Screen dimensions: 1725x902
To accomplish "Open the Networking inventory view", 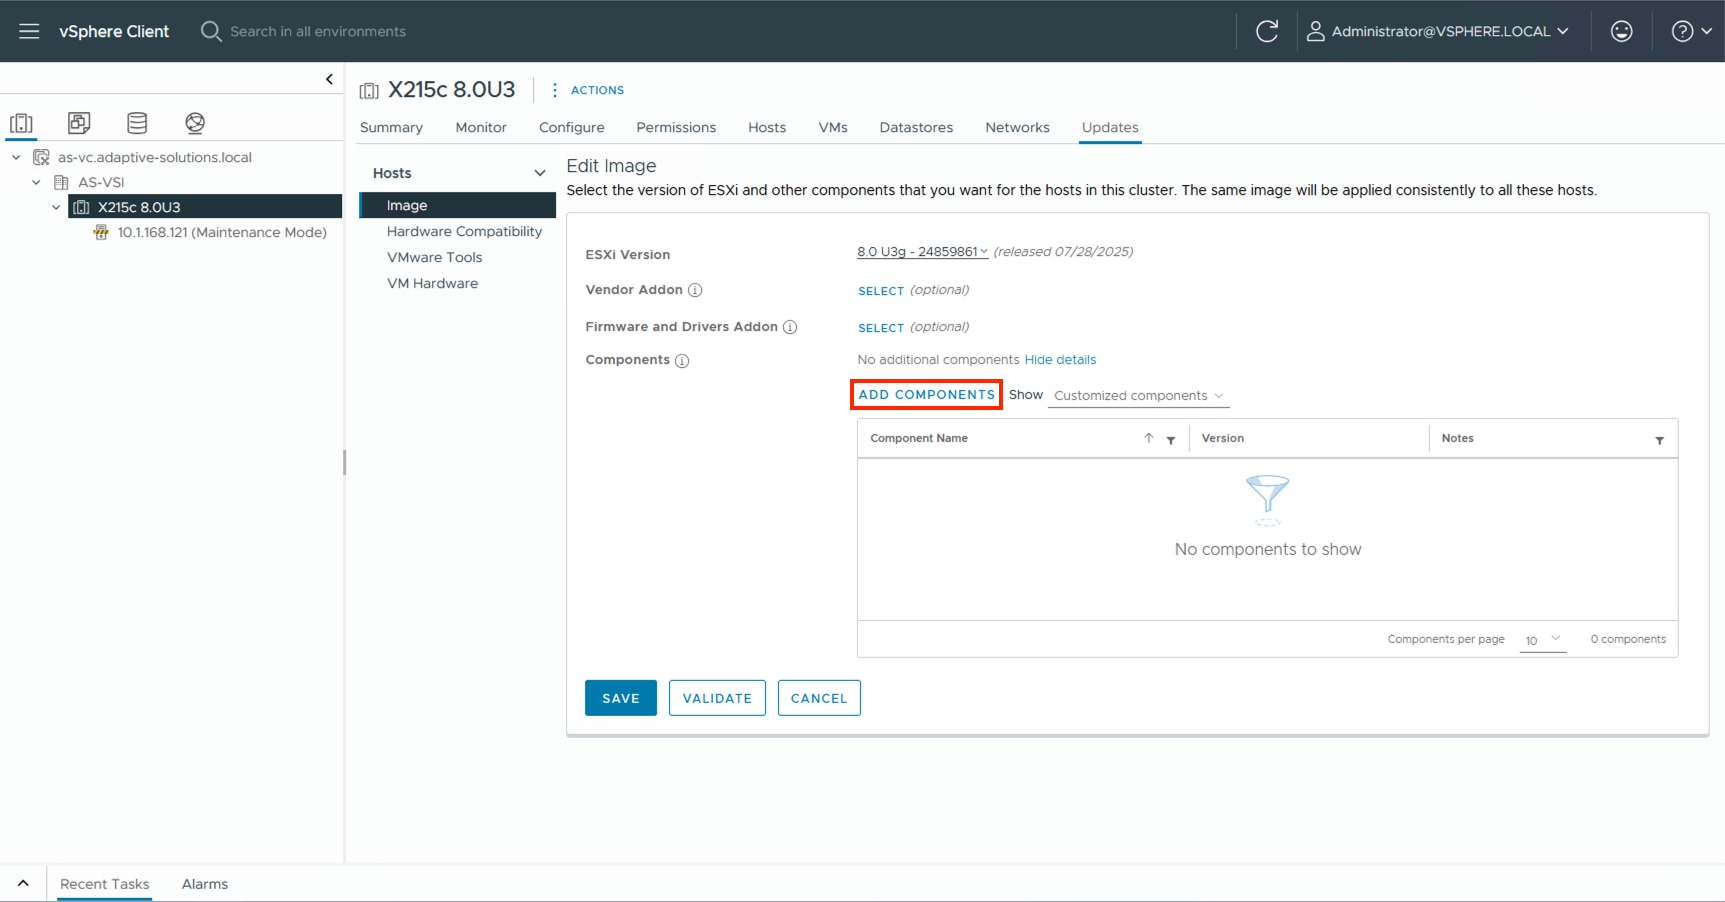I will coord(194,122).
